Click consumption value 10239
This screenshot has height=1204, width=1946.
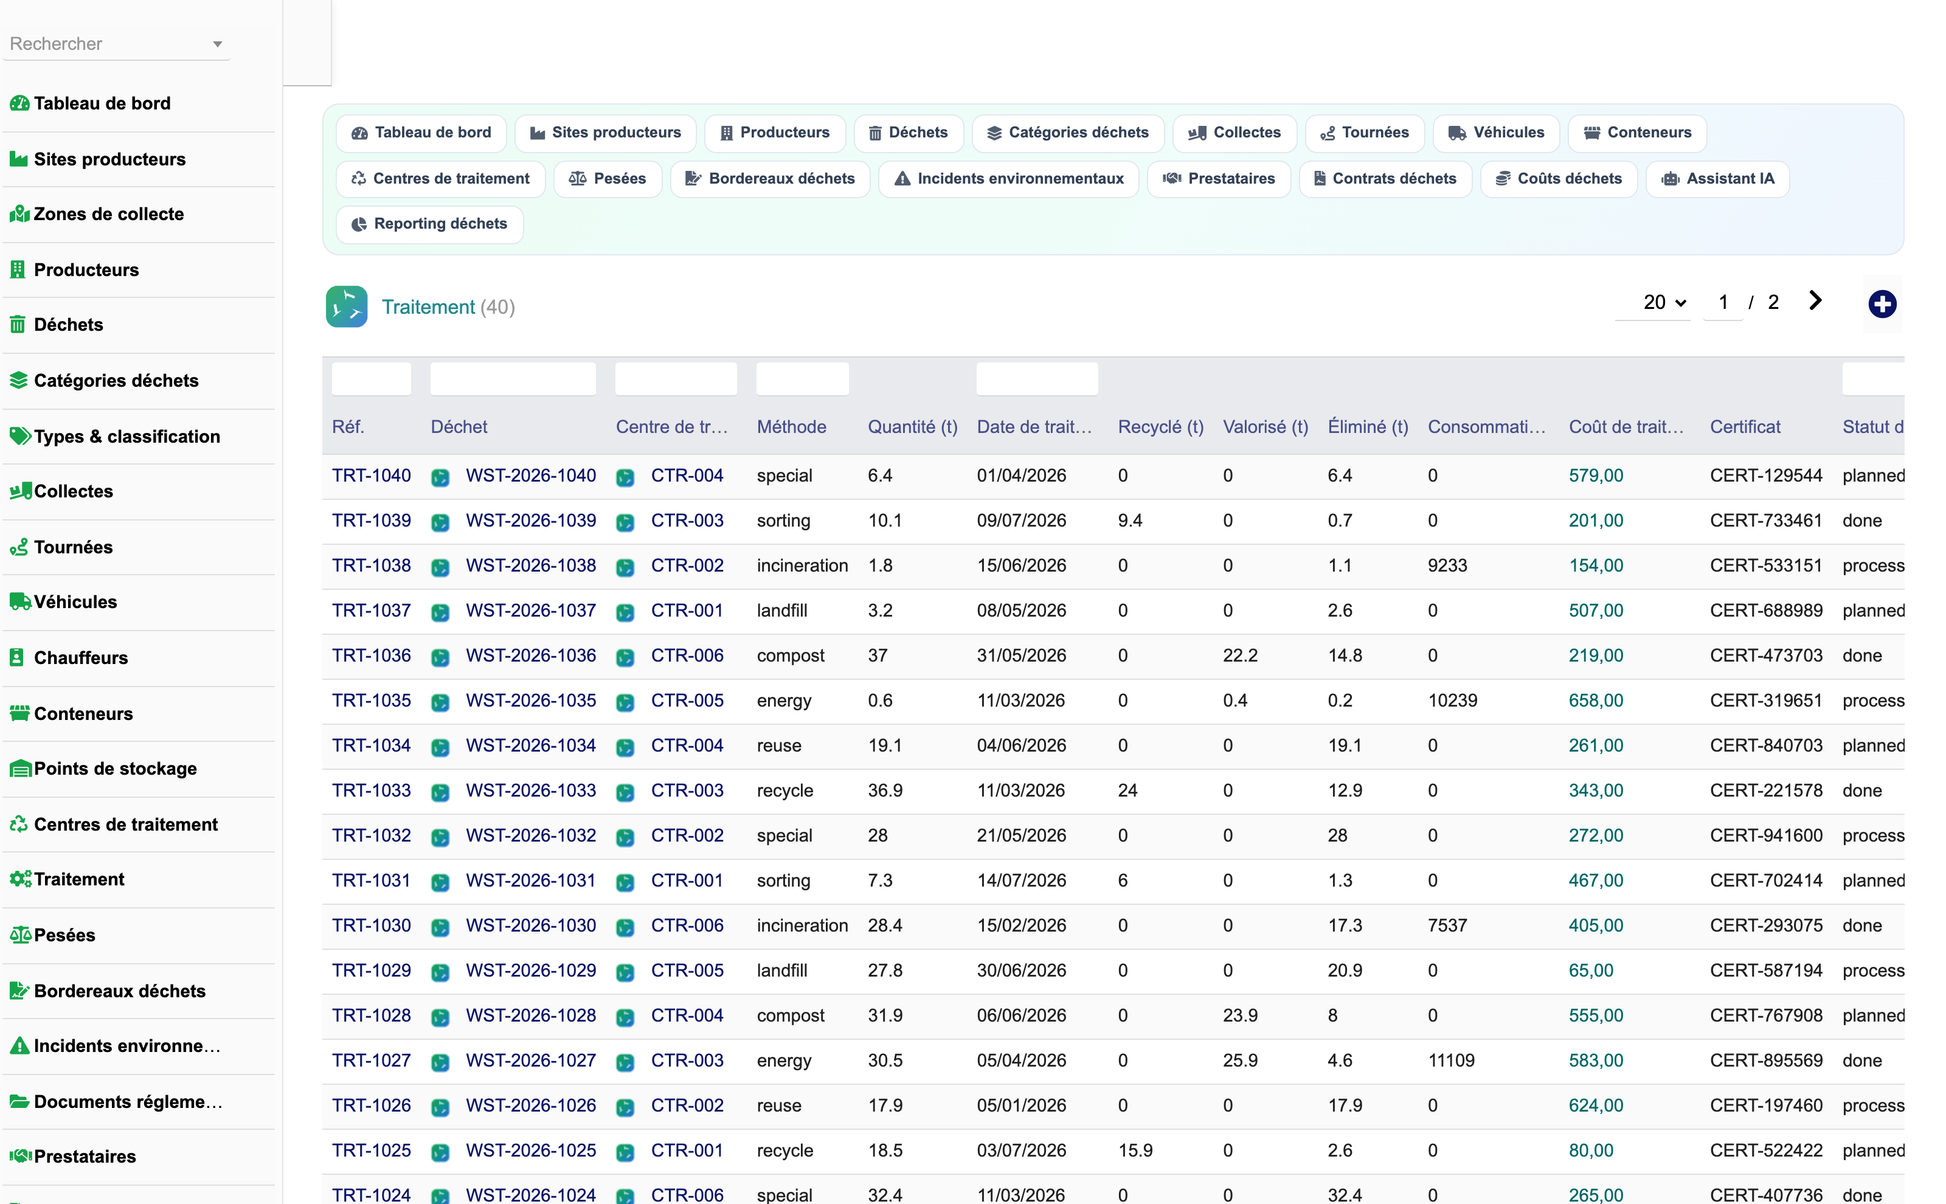tap(1452, 701)
